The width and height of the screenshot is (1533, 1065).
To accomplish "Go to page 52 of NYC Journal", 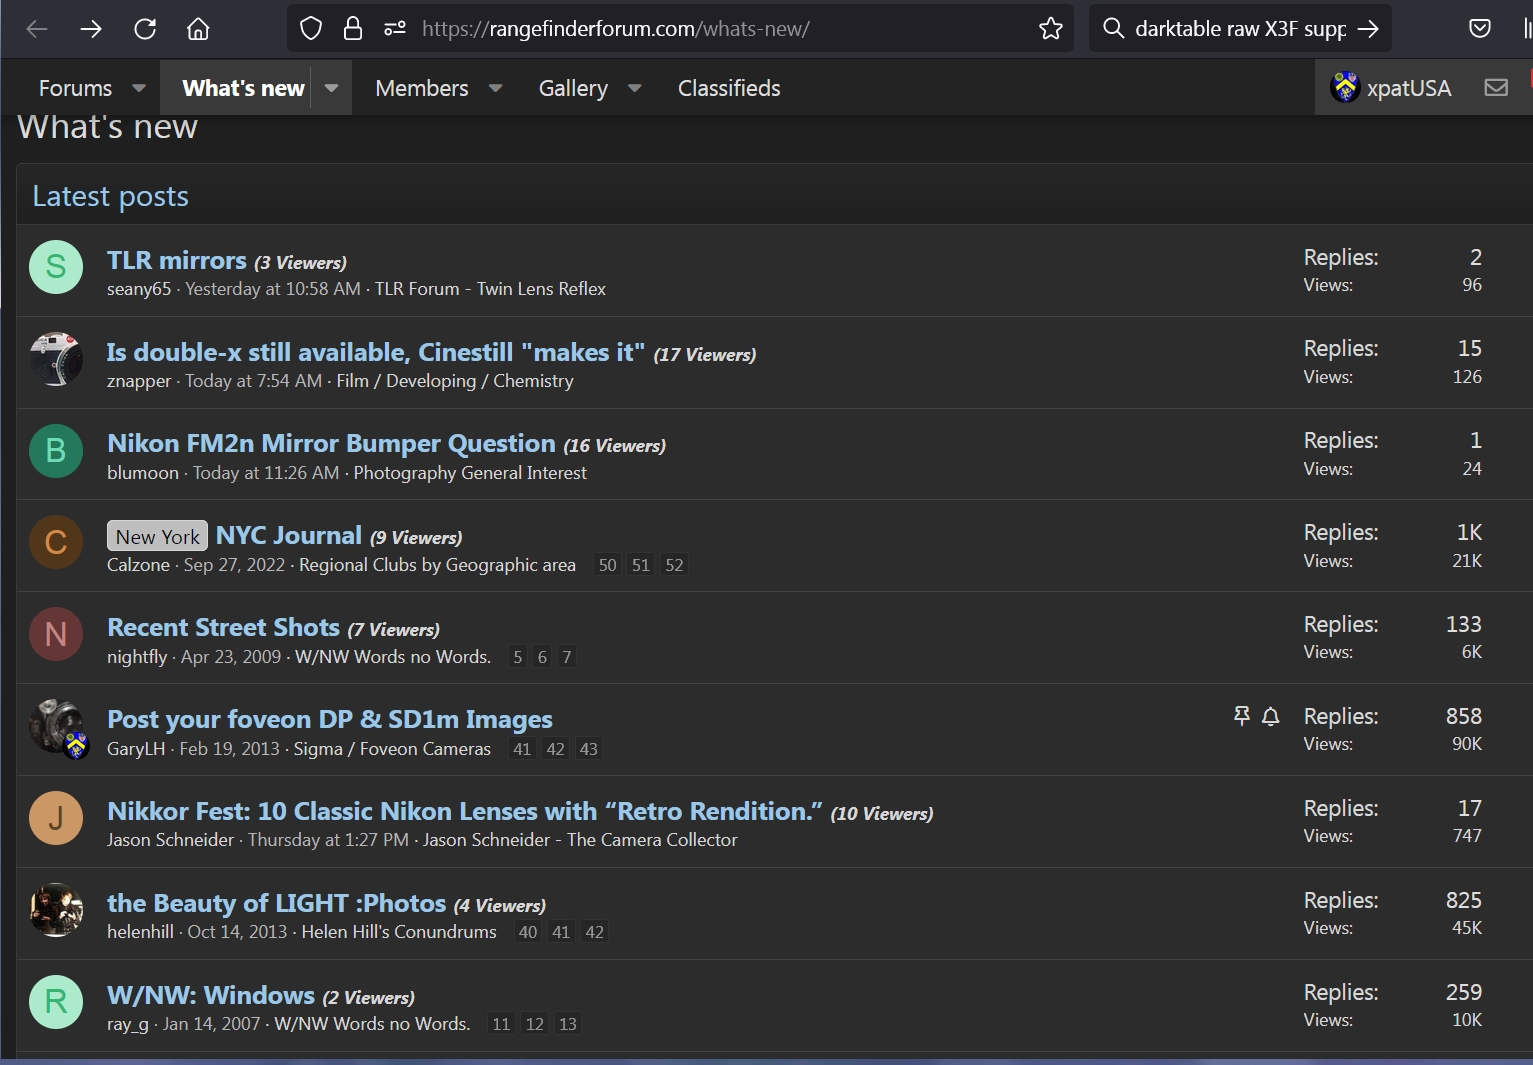I will (674, 565).
